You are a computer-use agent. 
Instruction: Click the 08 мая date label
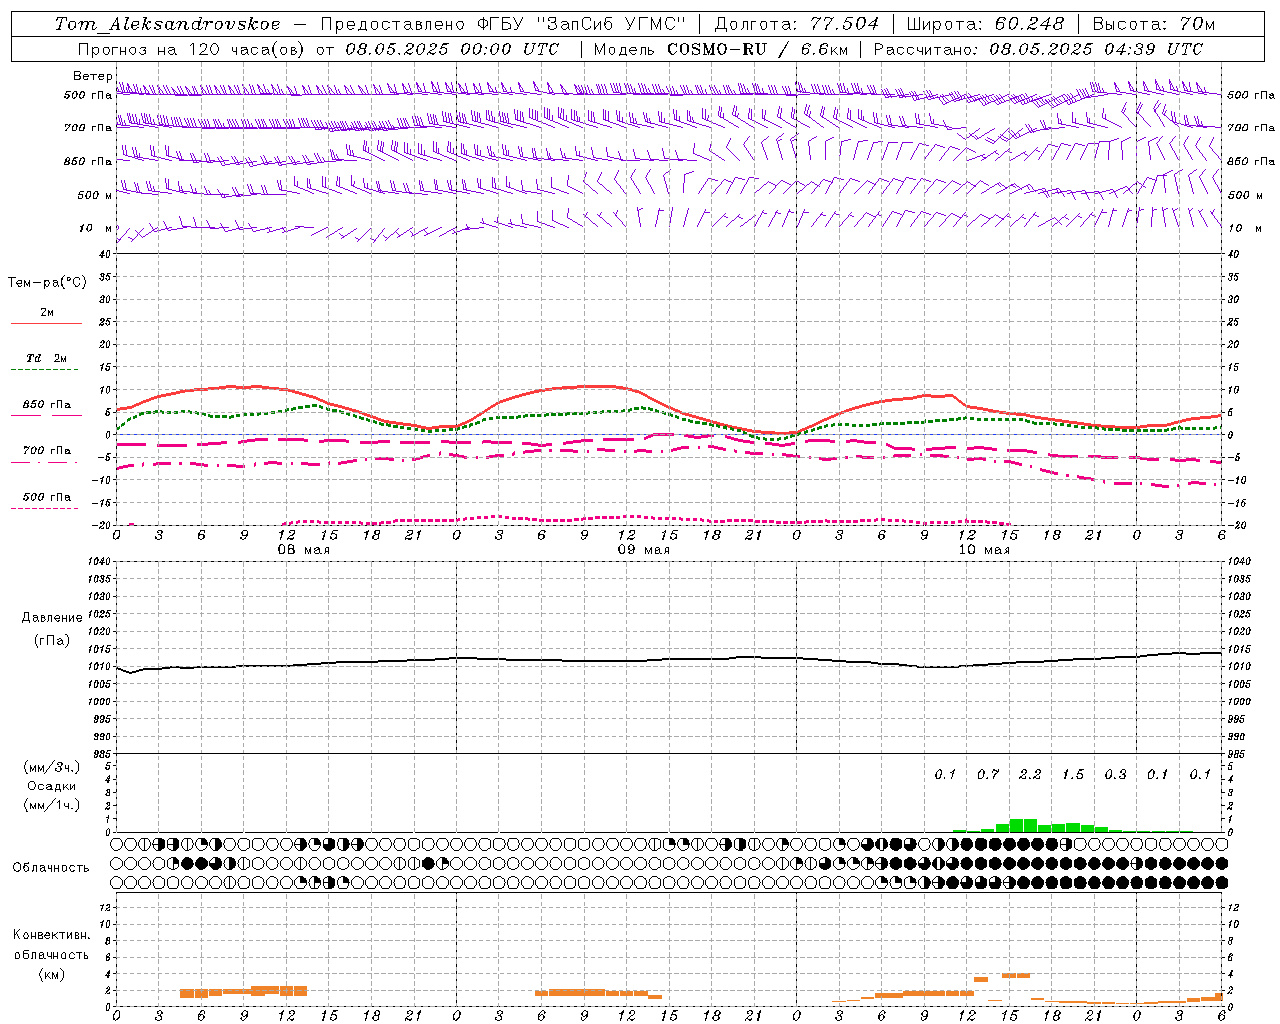(304, 550)
